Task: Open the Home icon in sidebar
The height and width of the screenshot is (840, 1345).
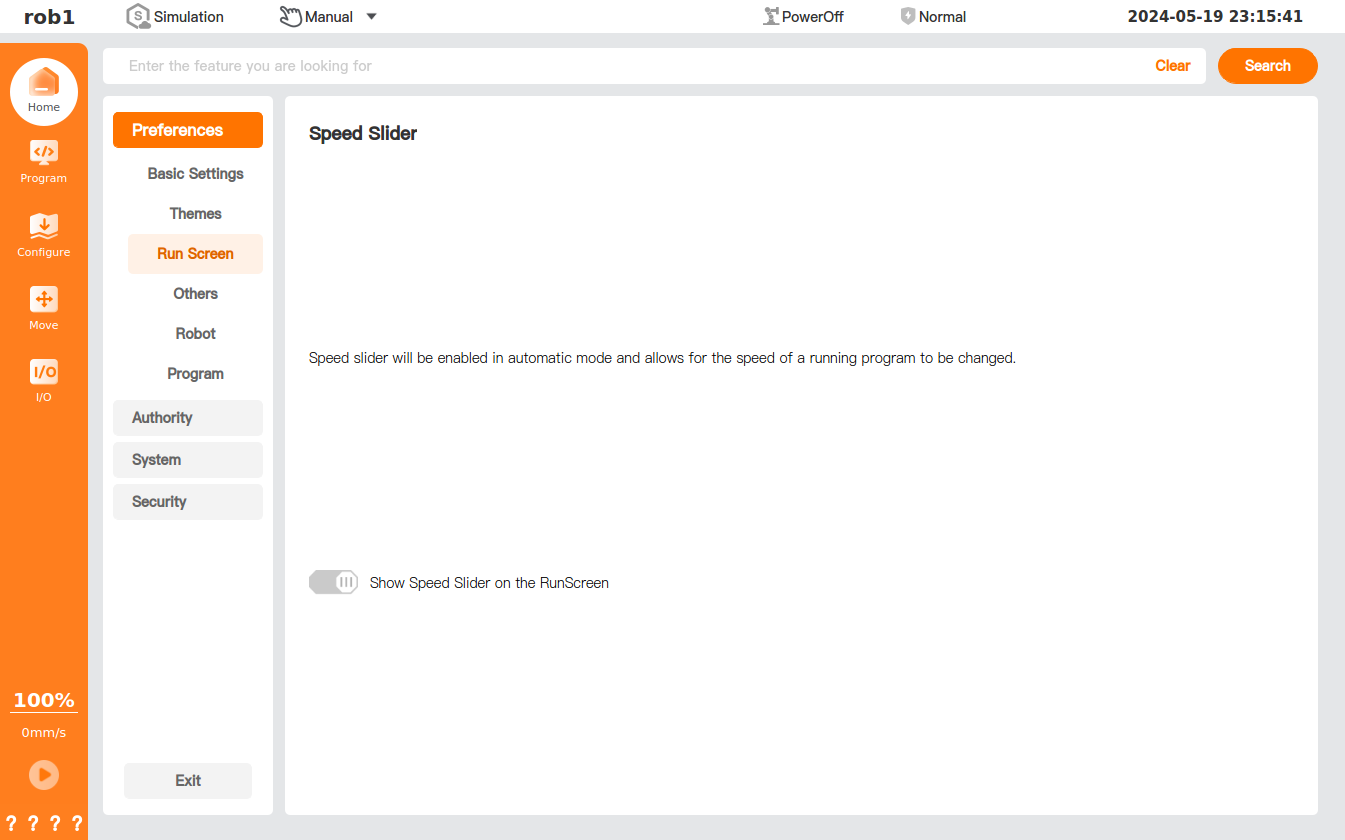Action: click(x=43, y=84)
